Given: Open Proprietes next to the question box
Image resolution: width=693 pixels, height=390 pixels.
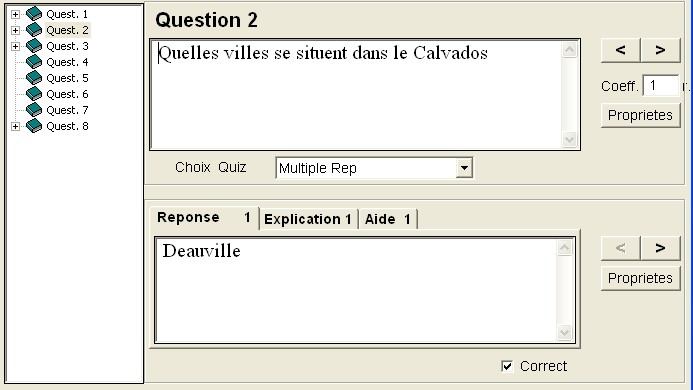Looking at the screenshot, I should 640,115.
